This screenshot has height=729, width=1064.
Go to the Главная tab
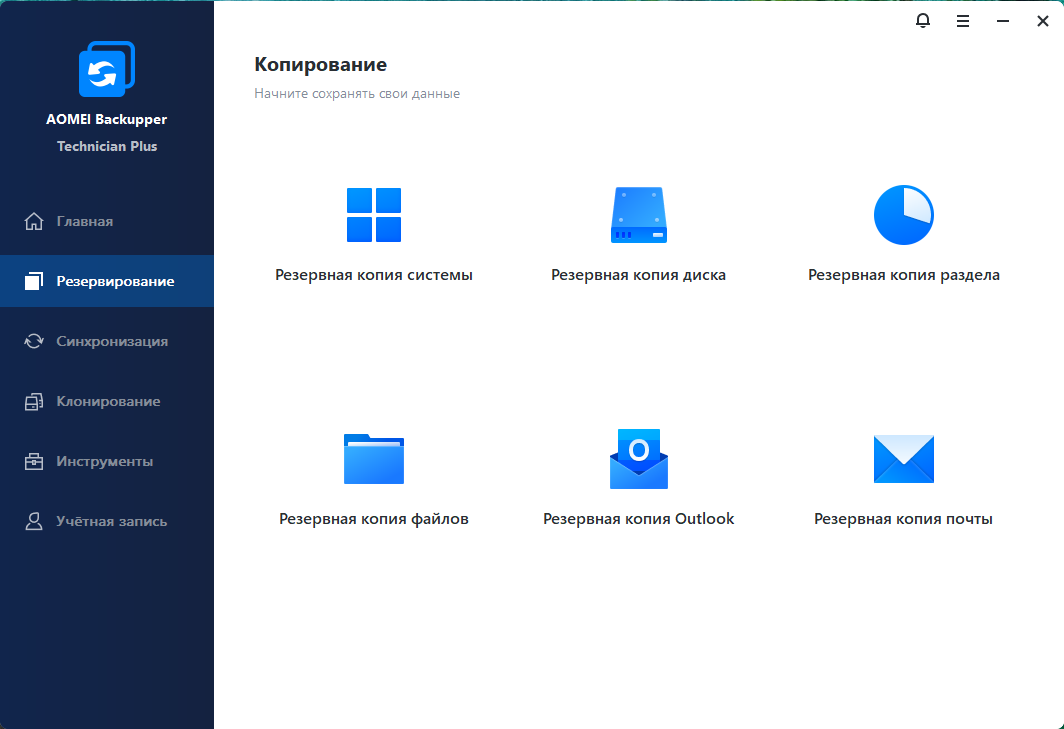click(84, 221)
